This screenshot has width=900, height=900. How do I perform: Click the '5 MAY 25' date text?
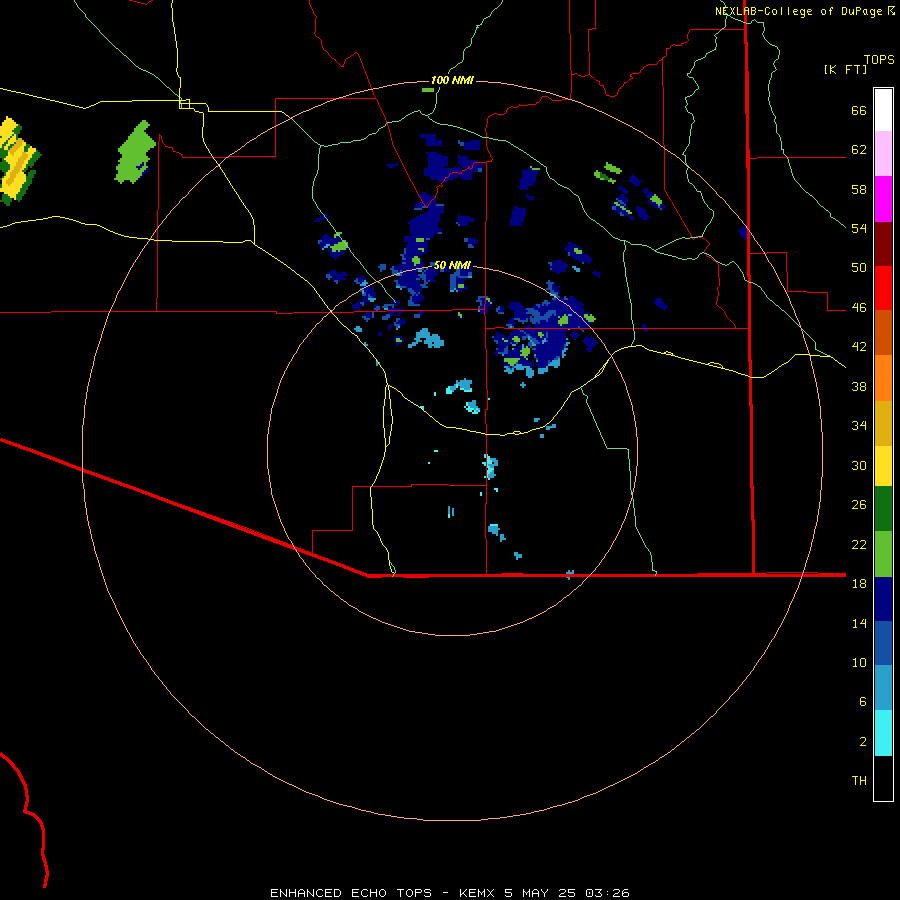click(x=541, y=893)
